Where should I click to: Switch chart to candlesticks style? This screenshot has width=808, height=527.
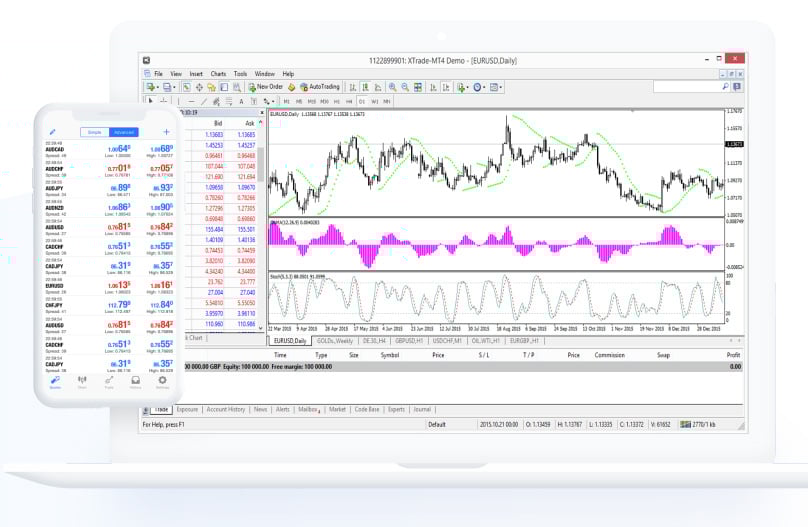pyautogui.click(x=365, y=88)
